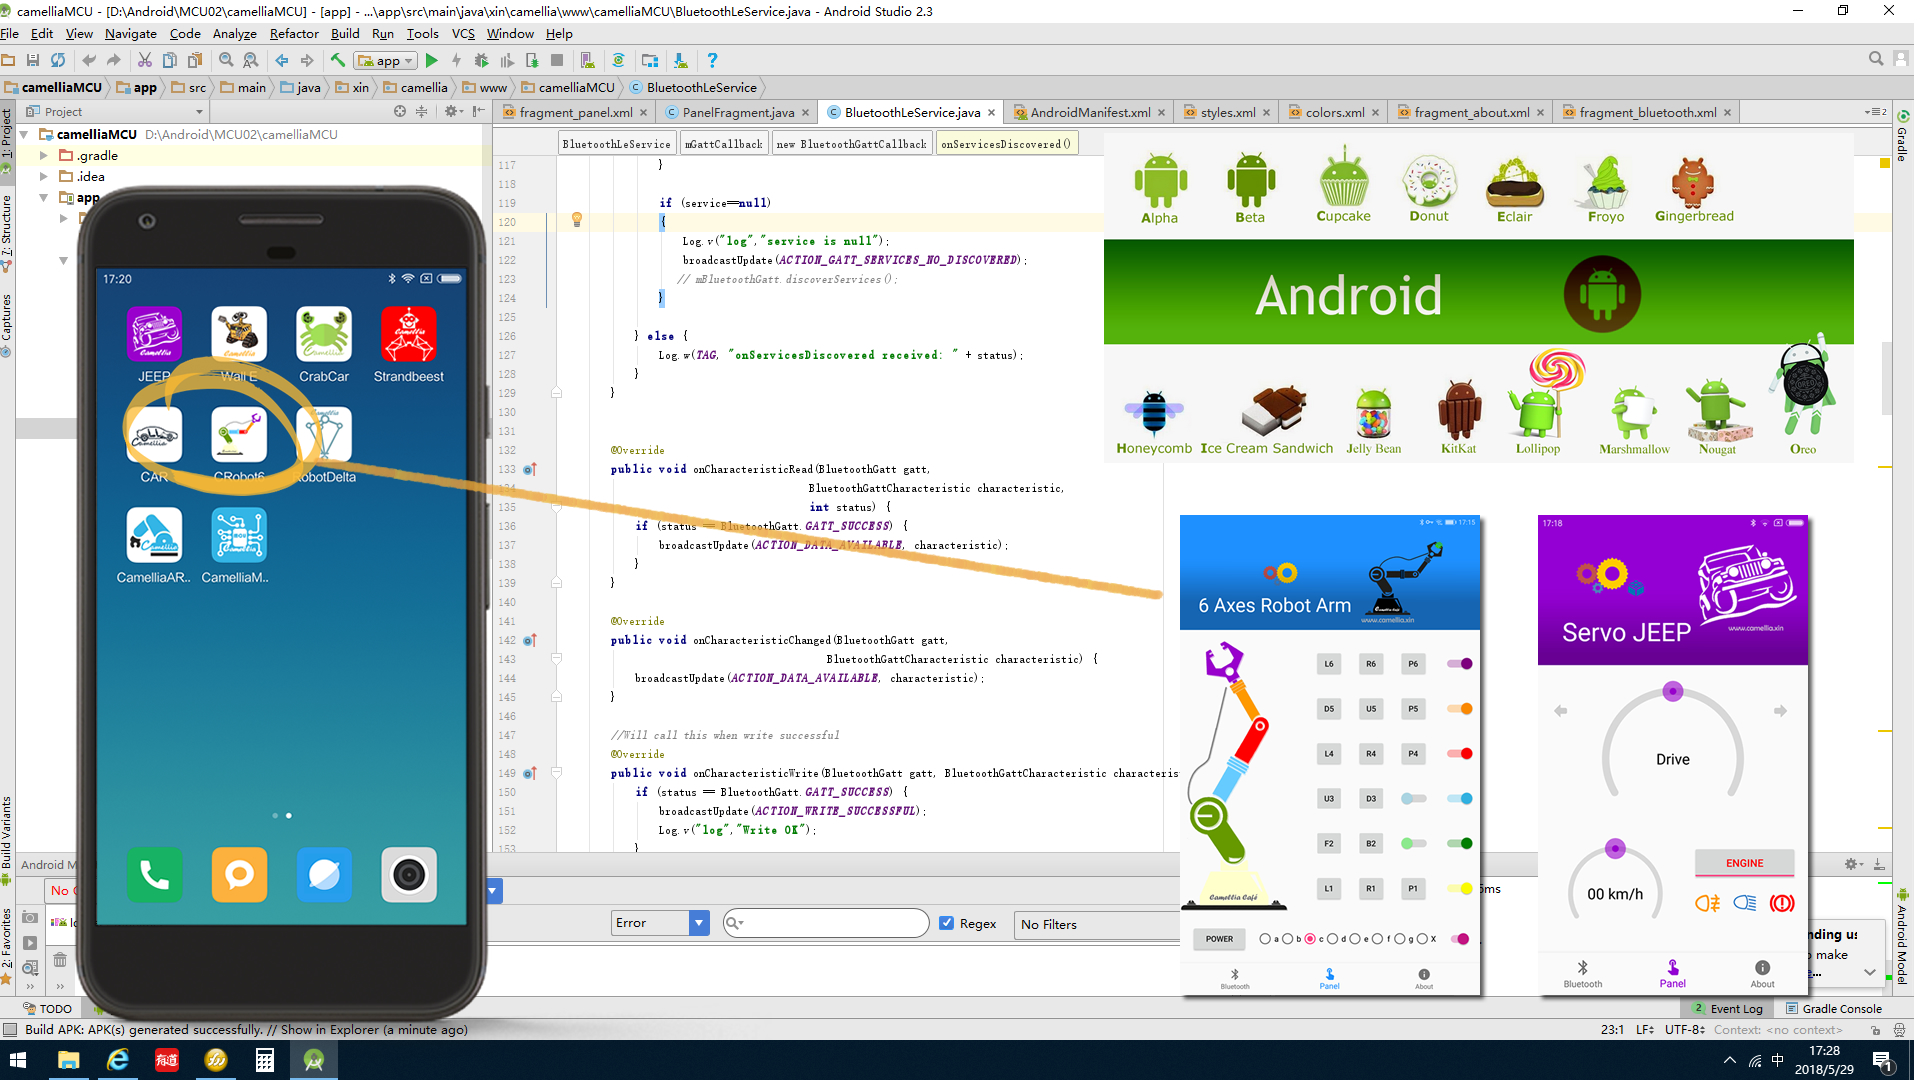Click the logcat search input field
Image resolution: width=1920 pixels, height=1080 pixels.
826,923
